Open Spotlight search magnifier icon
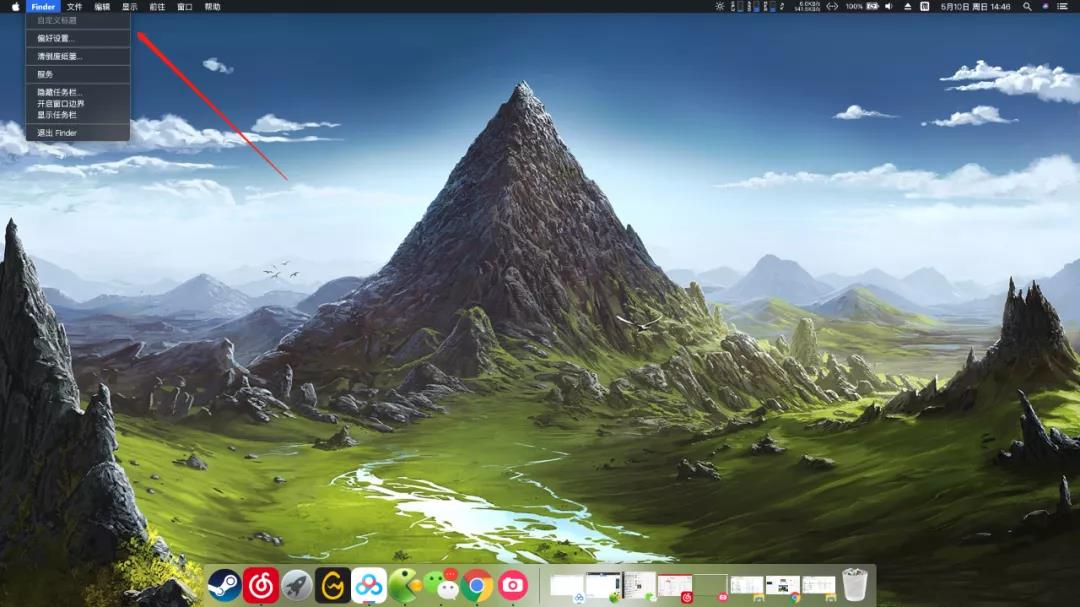This screenshot has width=1080, height=607. click(1027, 6)
